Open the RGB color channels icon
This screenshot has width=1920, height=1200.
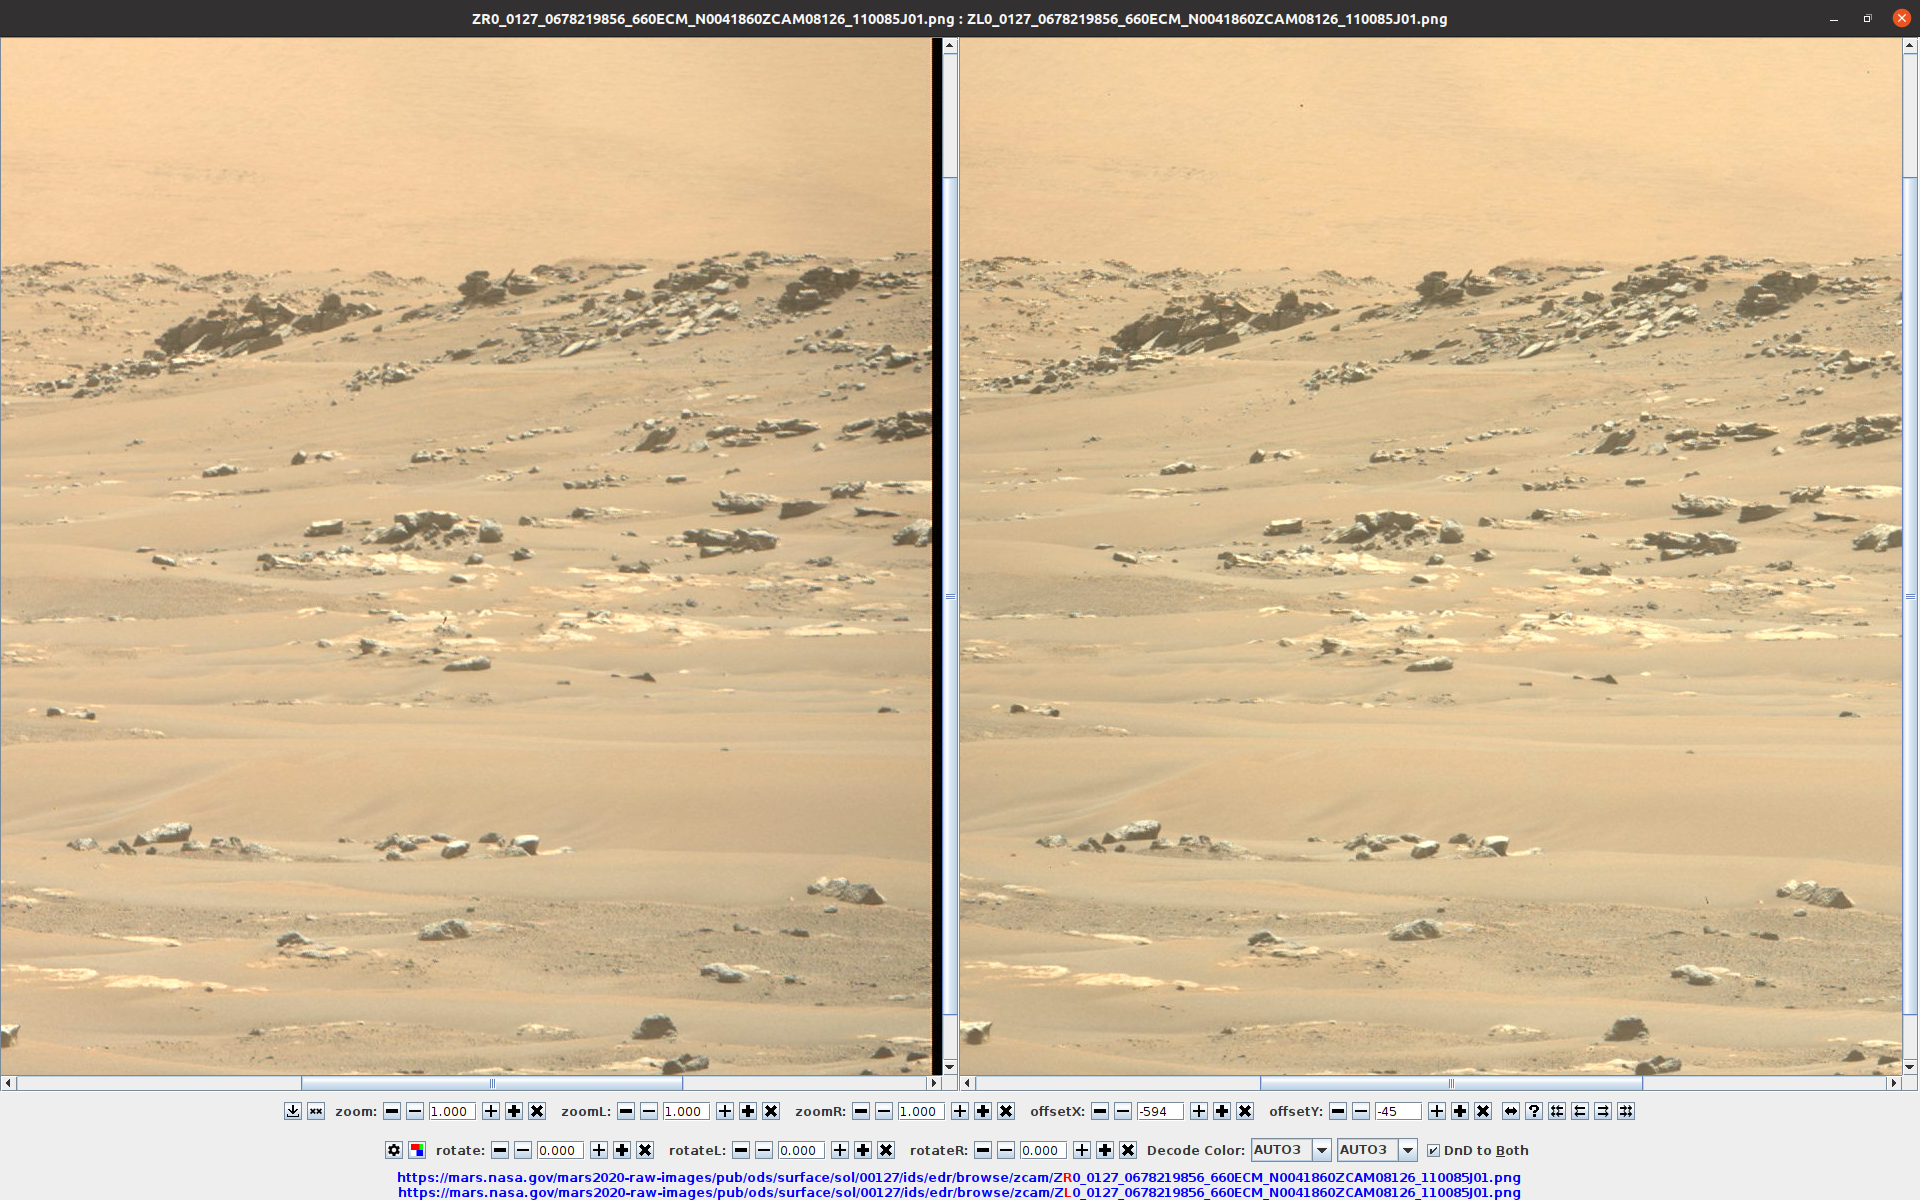pyautogui.click(x=417, y=1150)
